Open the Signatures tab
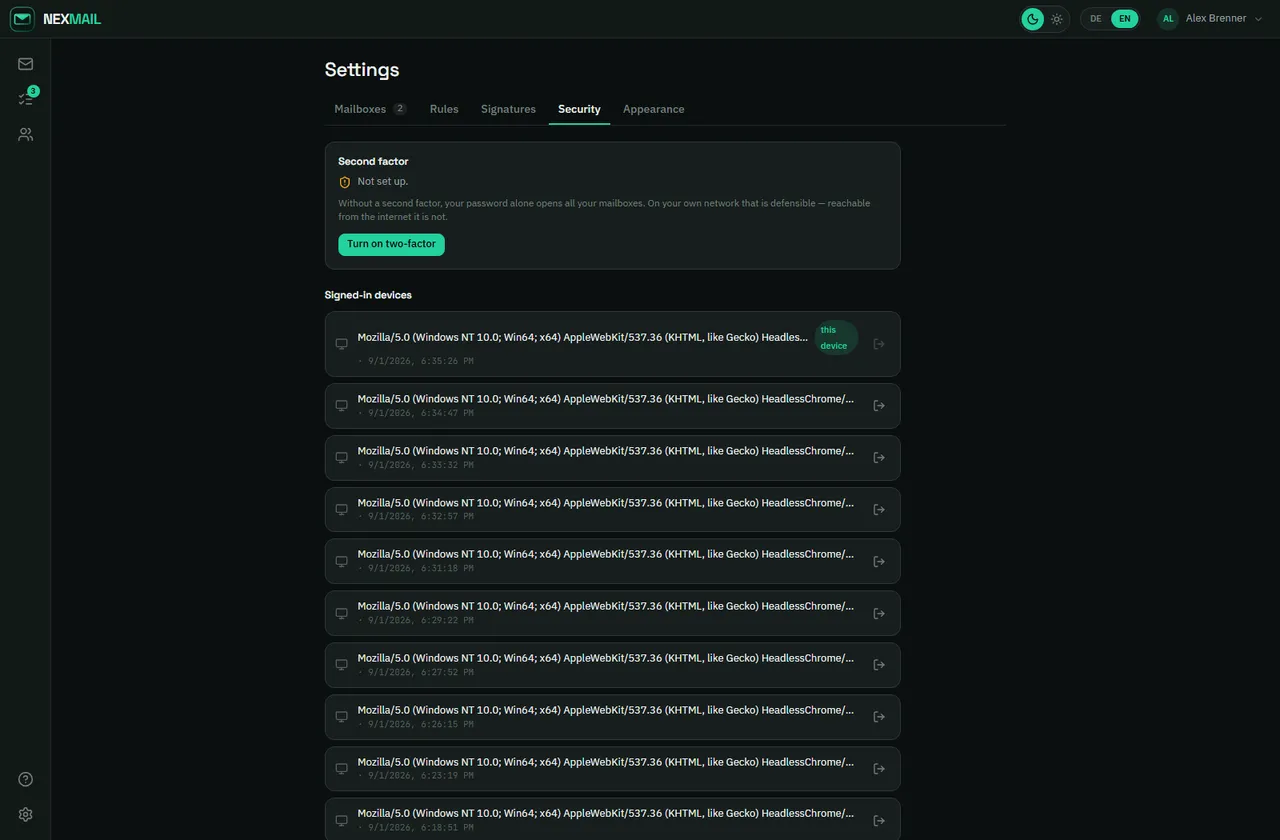This screenshot has width=1280, height=840. 508,109
